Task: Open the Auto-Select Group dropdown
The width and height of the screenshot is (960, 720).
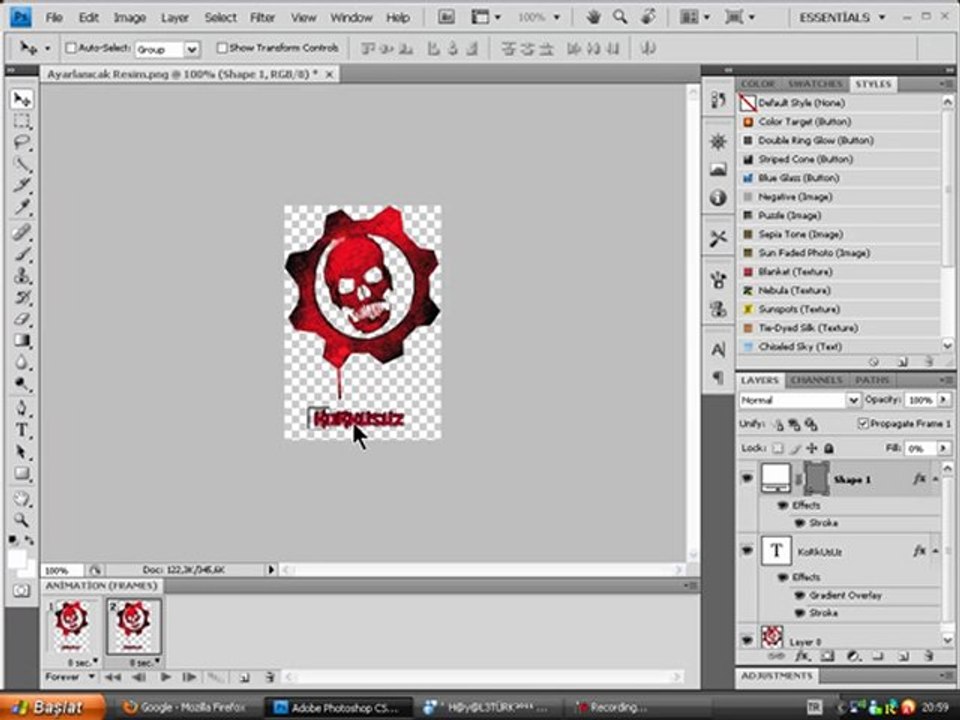Action: click(192, 49)
